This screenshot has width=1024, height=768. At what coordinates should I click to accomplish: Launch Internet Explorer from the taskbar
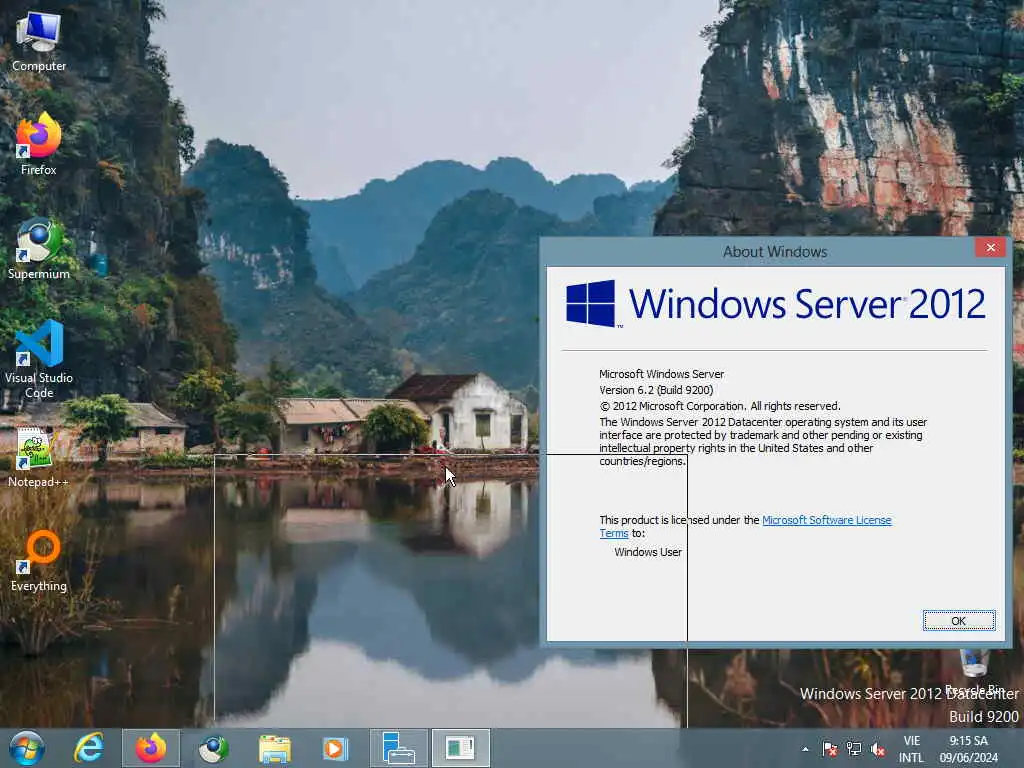coord(89,748)
